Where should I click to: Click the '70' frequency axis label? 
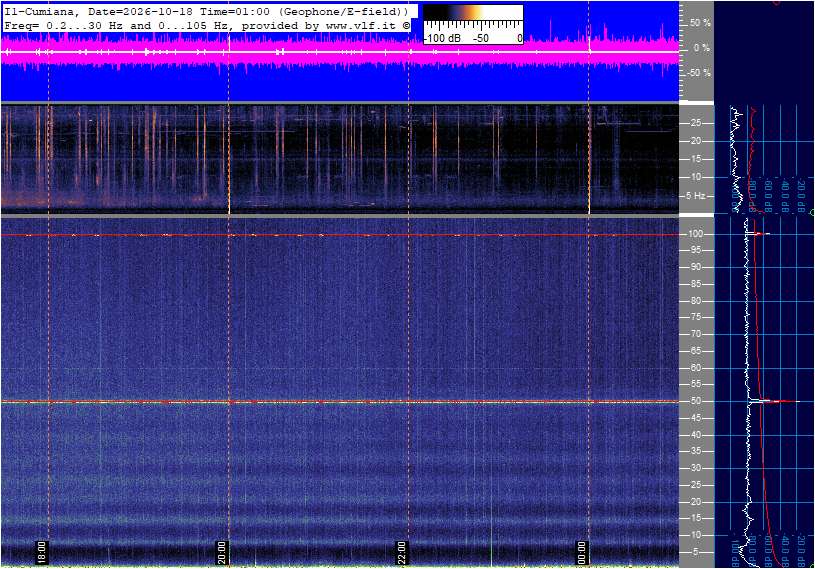[695, 334]
